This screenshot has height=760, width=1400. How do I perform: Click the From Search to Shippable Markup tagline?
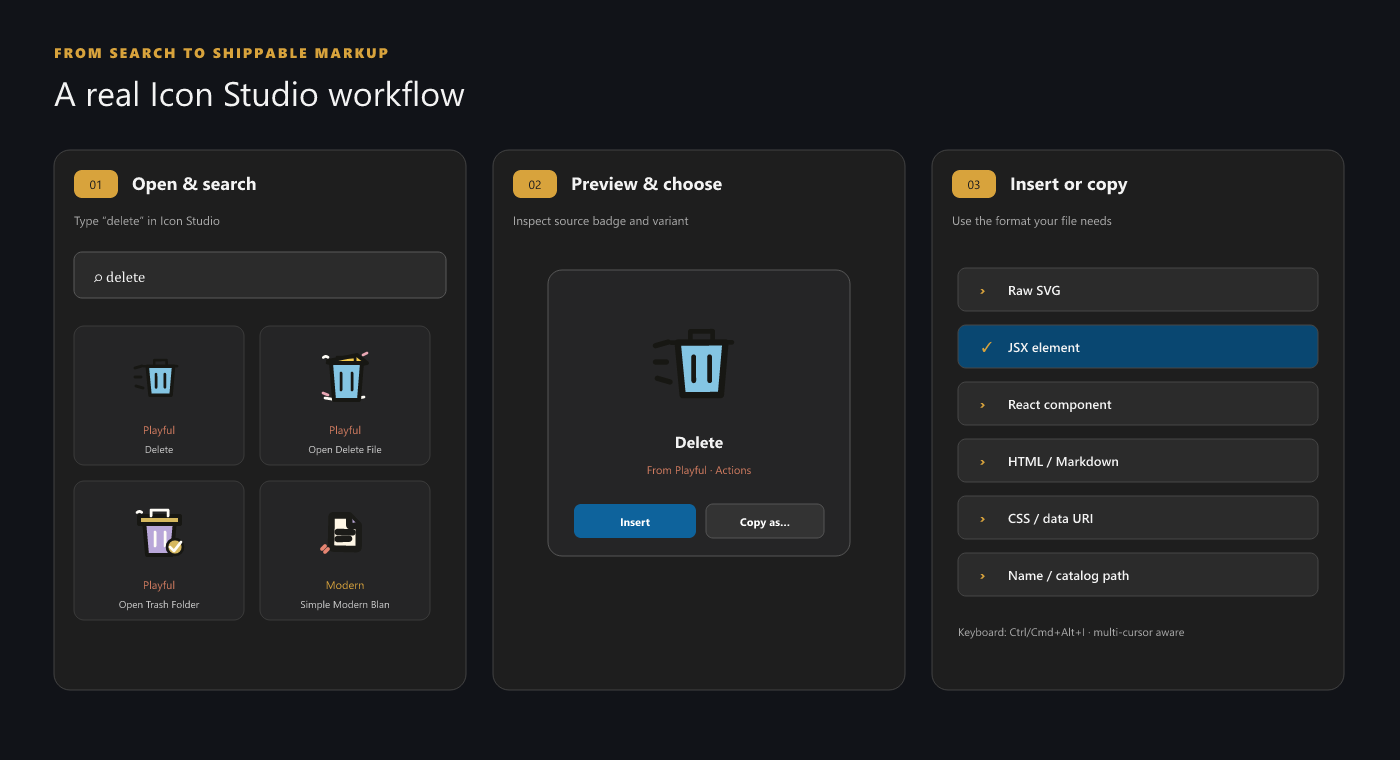point(221,53)
